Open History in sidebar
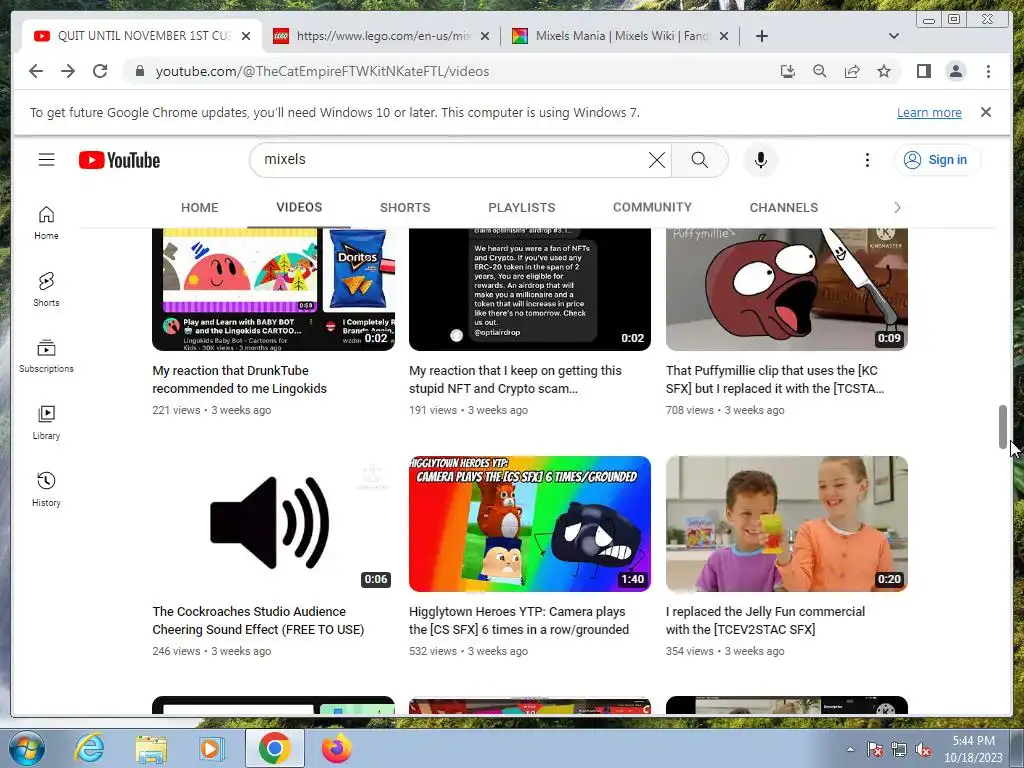 click(x=46, y=489)
